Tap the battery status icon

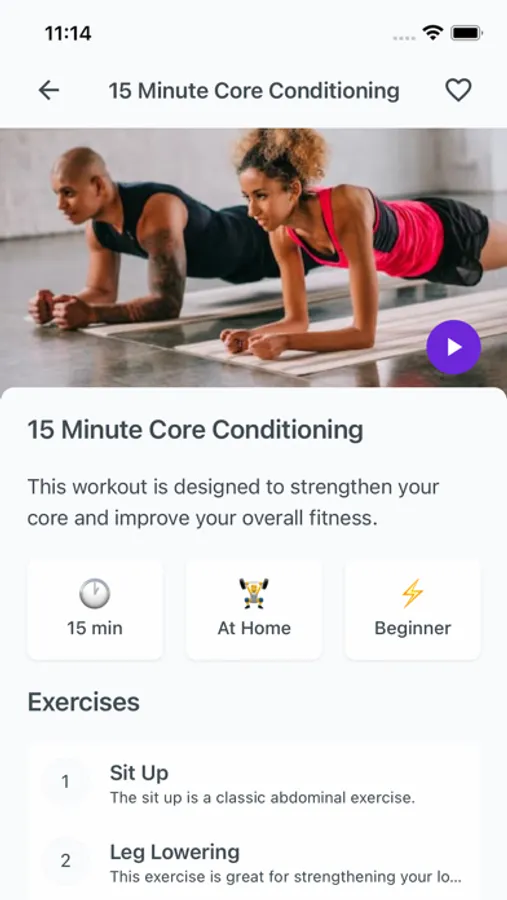(467, 33)
